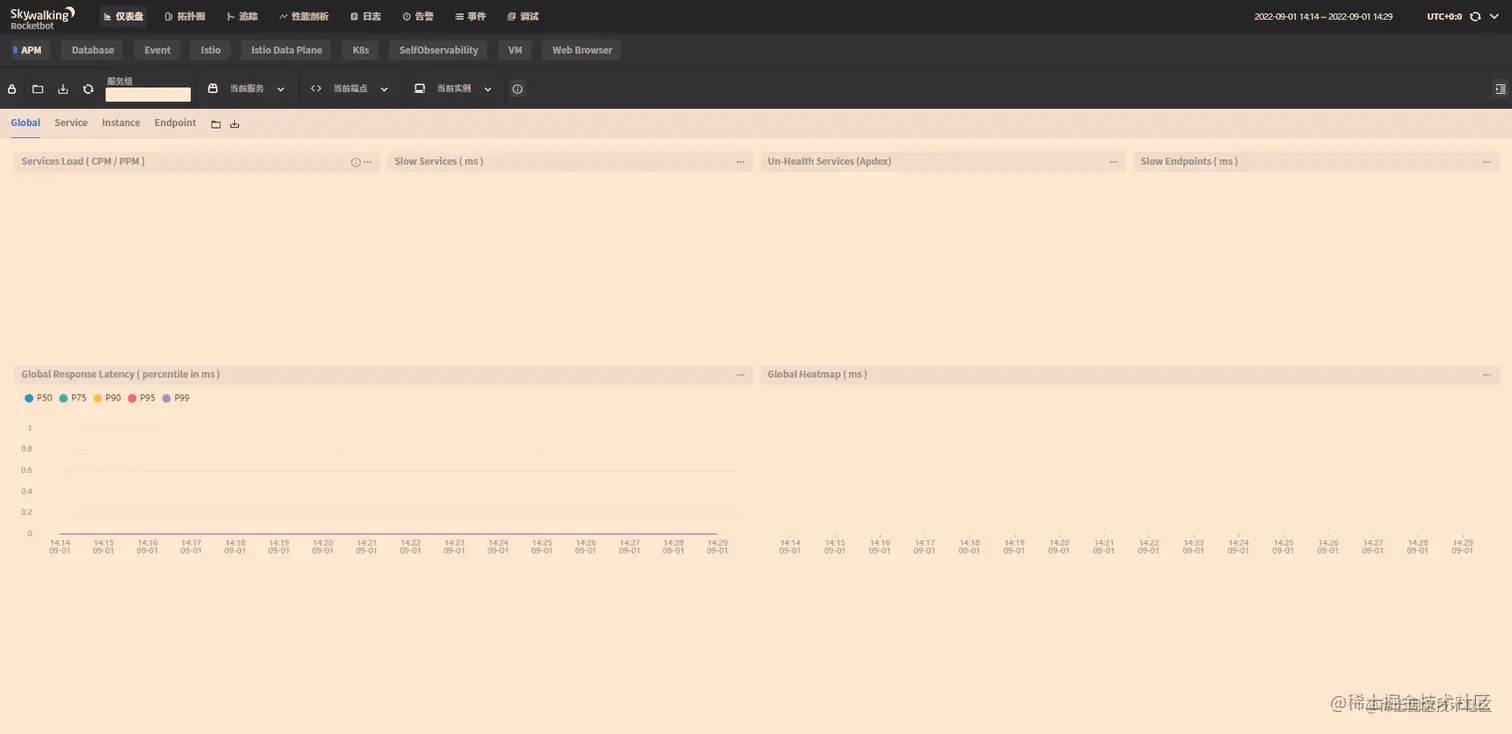The image size is (1512, 734).
Task: Click into the 服务组 service group field
Action: tap(148, 95)
